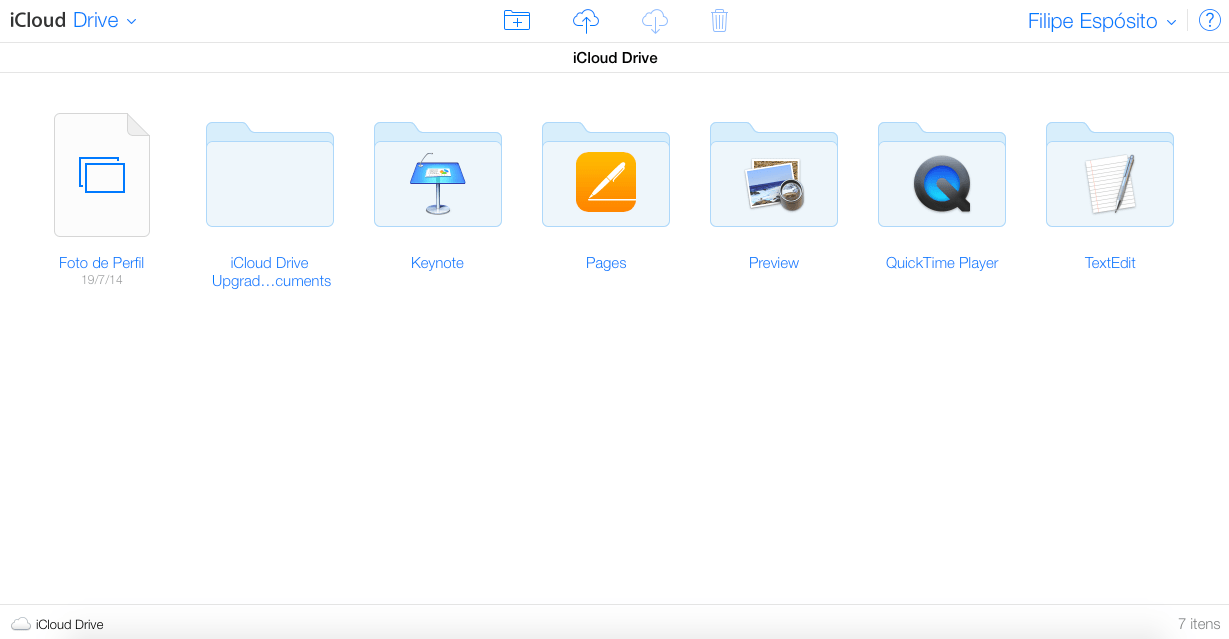Click the 7 itens count in status bar
Image resolution: width=1229 pixels, height=639 pixels.
[x=1199, y=624]
